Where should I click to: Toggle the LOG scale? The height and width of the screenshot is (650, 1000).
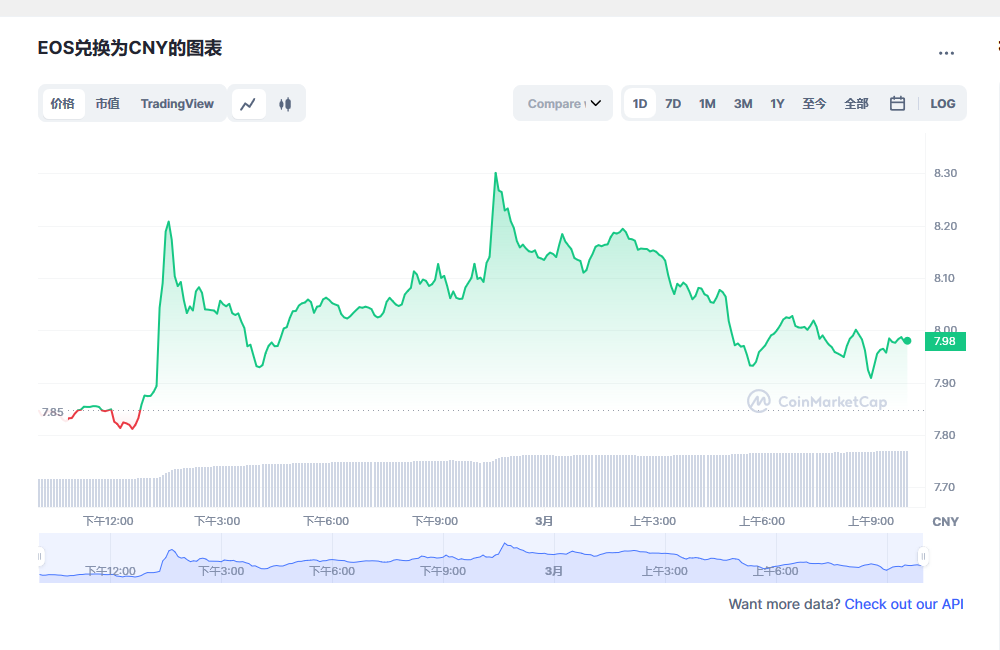coord(942,103)
